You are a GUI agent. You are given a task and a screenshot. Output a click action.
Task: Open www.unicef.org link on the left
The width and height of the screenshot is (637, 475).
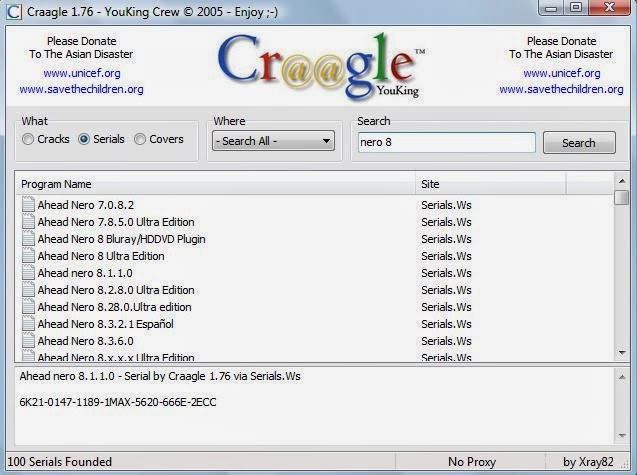pos(82,73)
